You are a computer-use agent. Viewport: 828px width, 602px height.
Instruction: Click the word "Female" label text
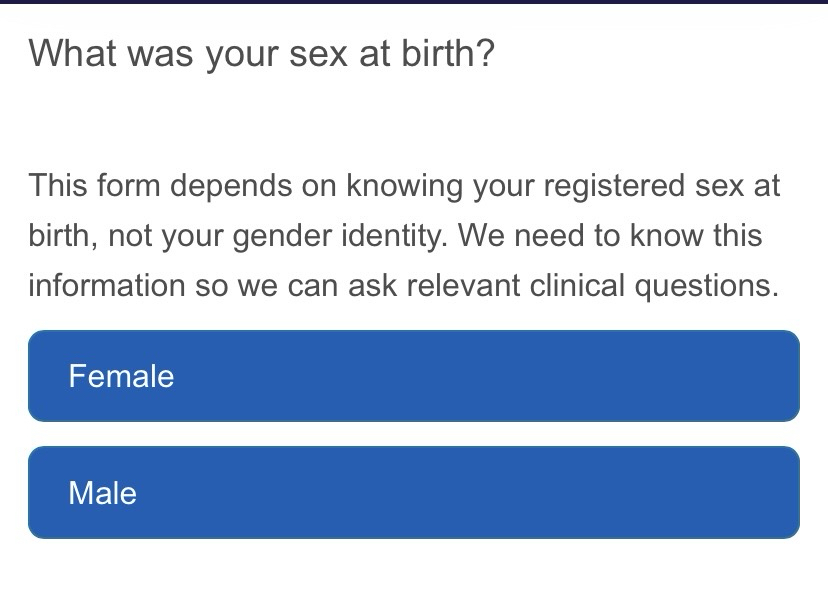tap(121, 377)
